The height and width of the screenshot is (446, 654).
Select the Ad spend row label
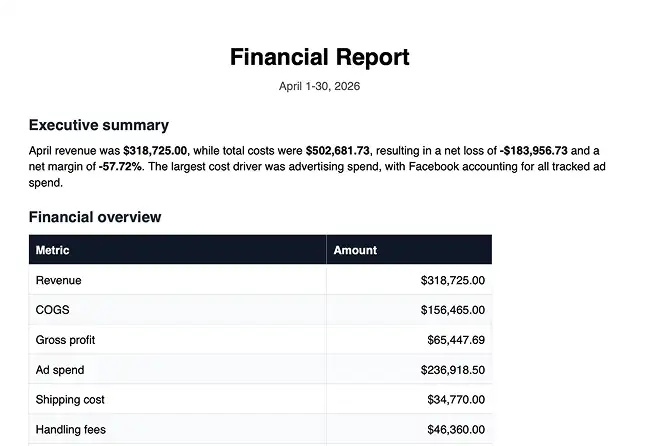click(60, 370)
